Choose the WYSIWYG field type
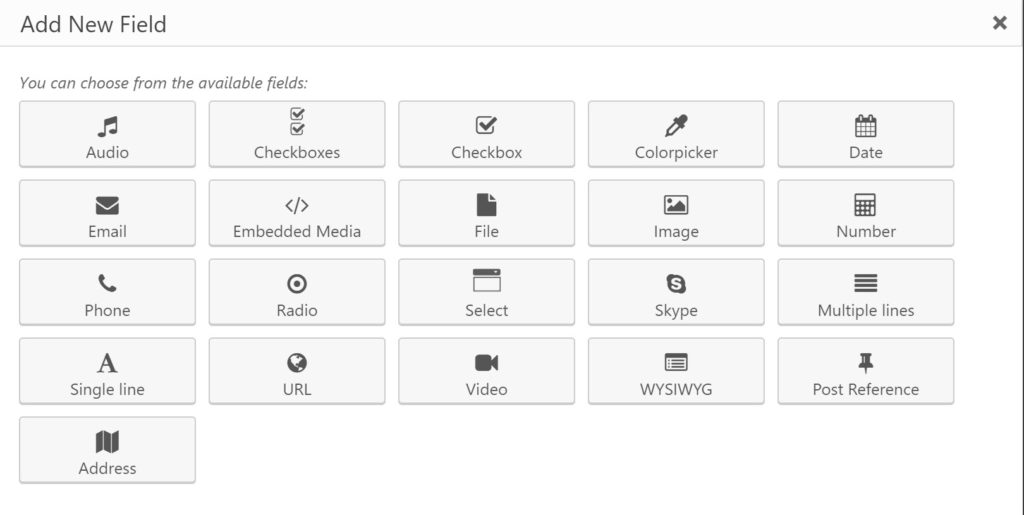This screenshot has height=515, width=1024. pyautogui.click(x=676, y=371)
